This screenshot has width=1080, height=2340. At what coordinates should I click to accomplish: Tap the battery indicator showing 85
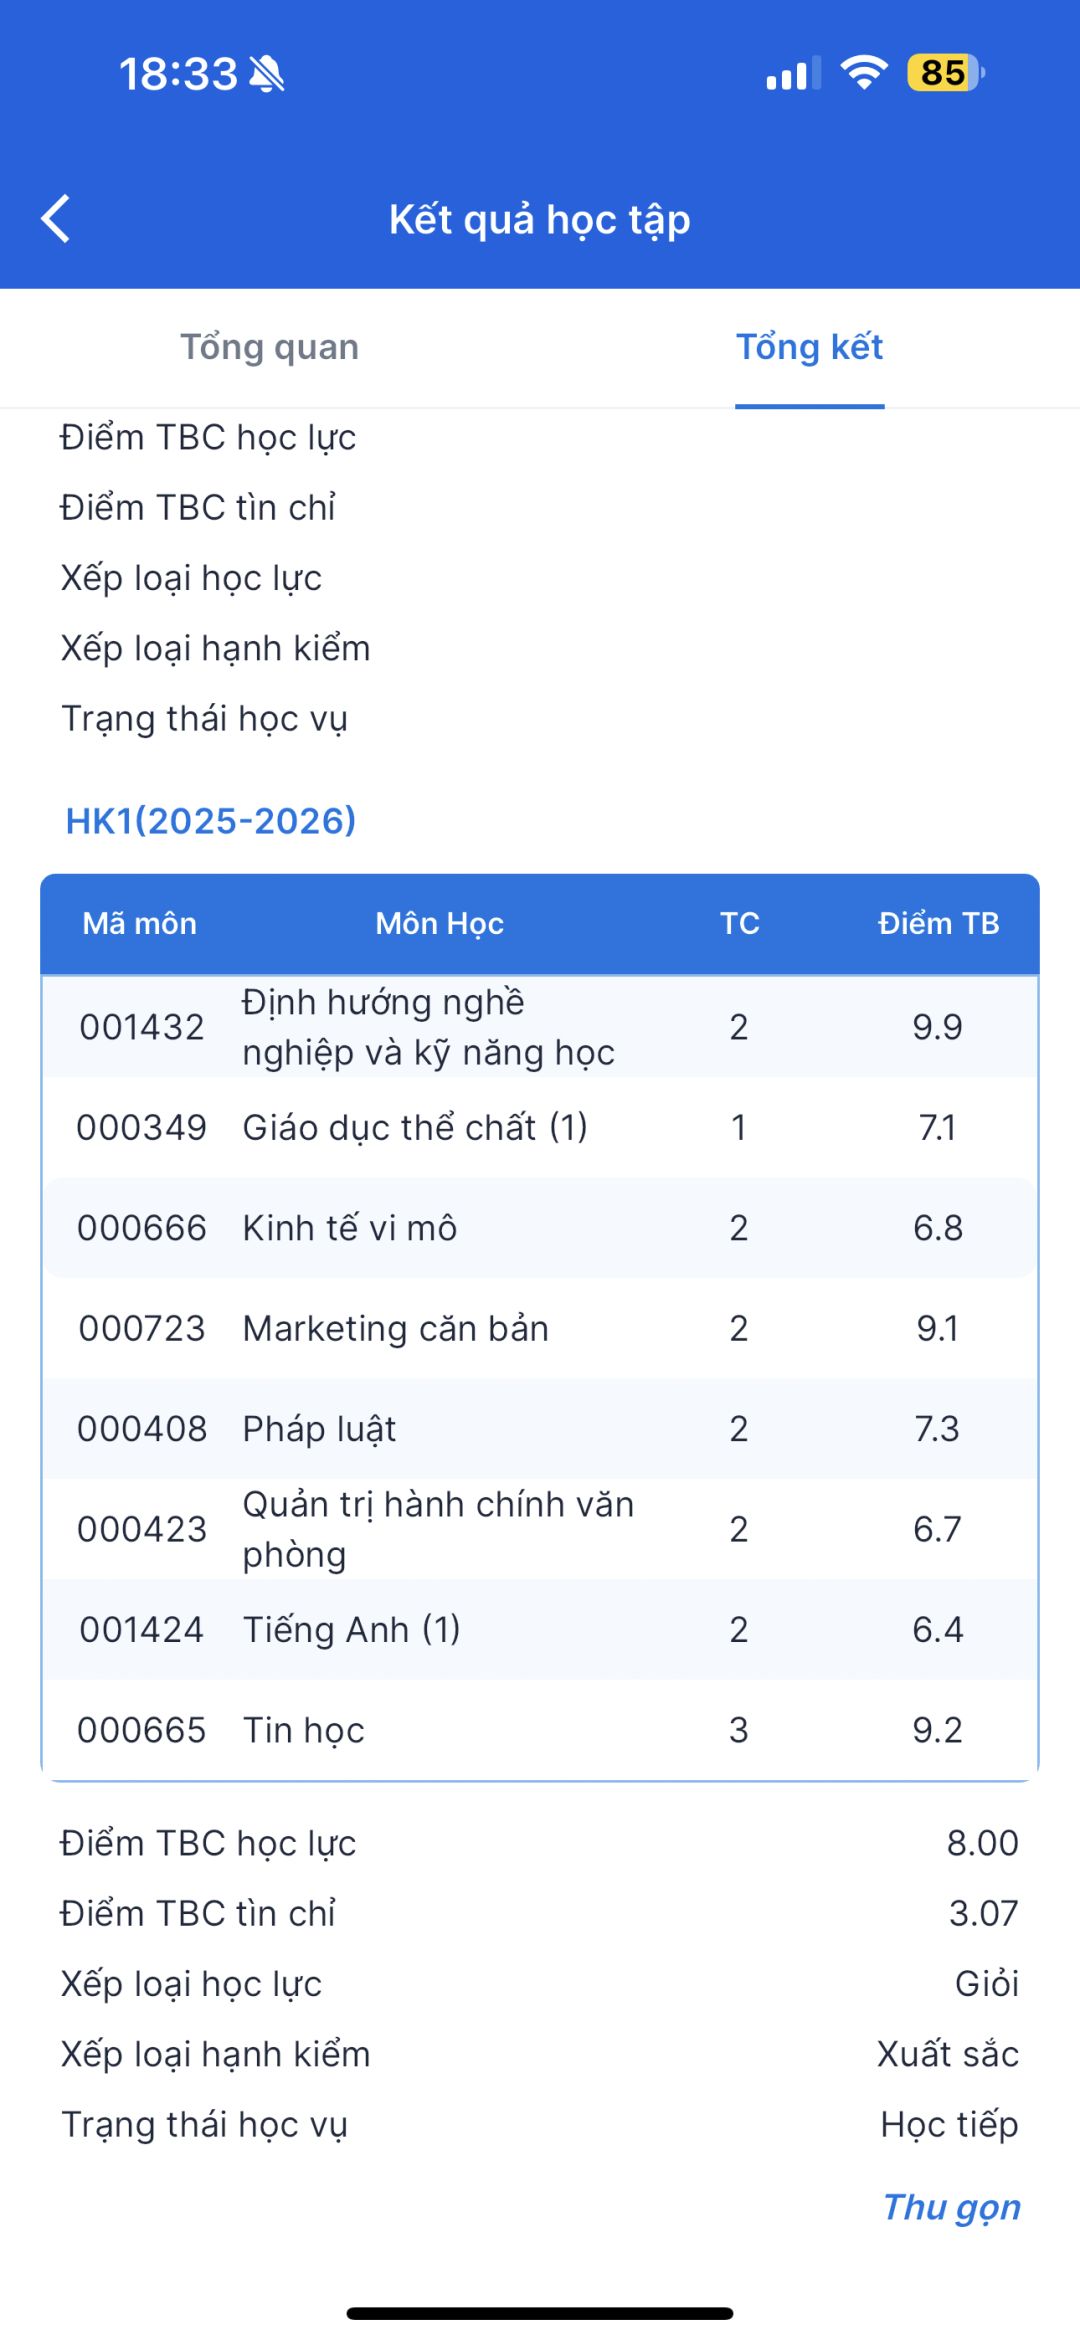tap(946, 72)
